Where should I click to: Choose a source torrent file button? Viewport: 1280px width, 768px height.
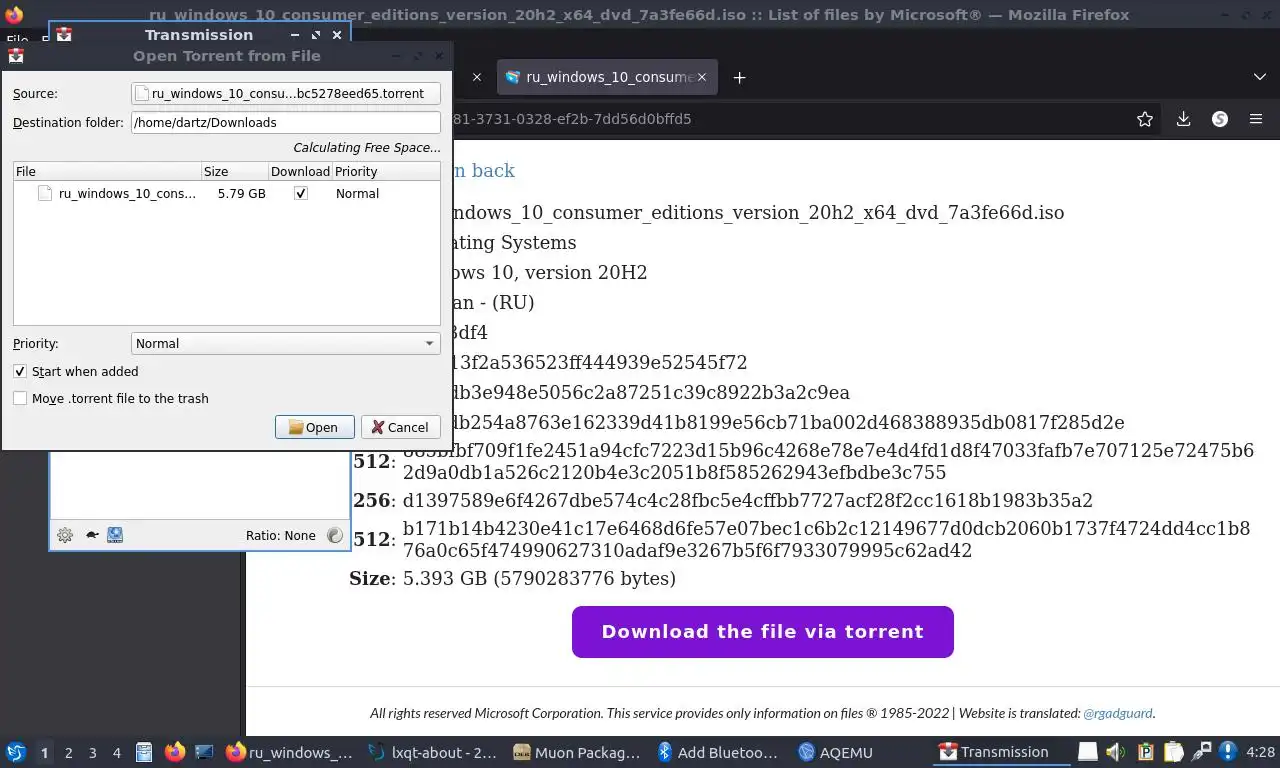(x=286, y=93)
